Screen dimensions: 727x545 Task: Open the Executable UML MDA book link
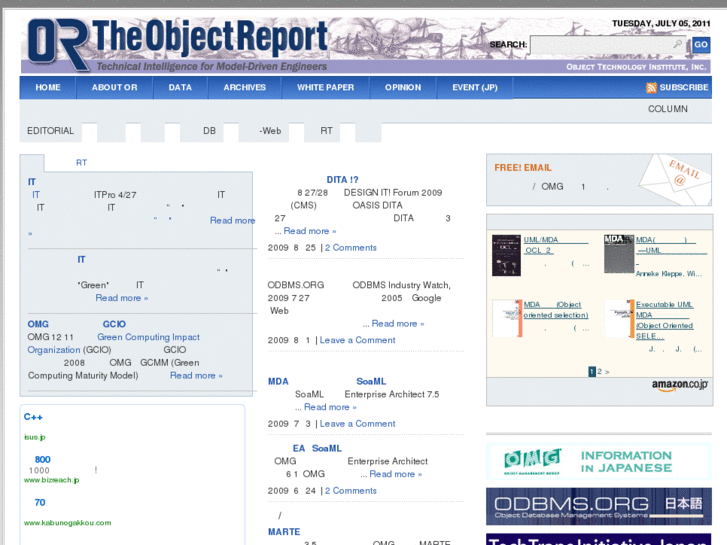[x=664, y=320]
